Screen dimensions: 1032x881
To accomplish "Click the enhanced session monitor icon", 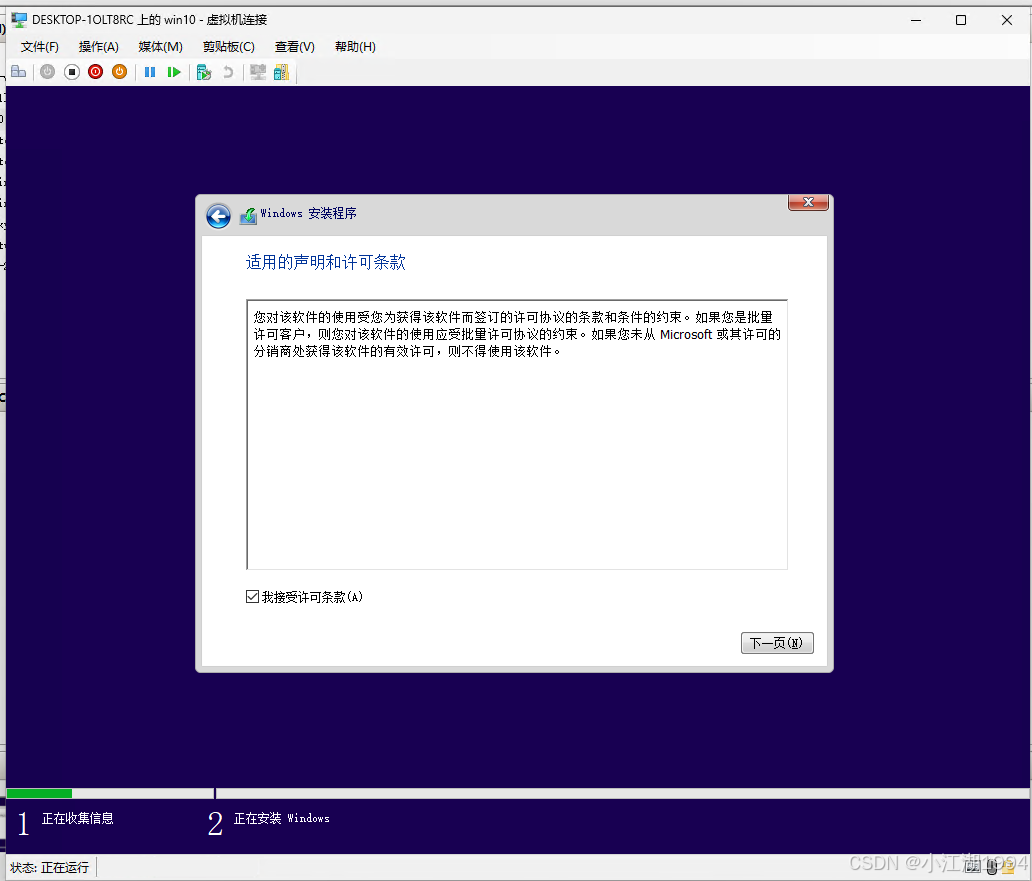I will tap(258, 72).
